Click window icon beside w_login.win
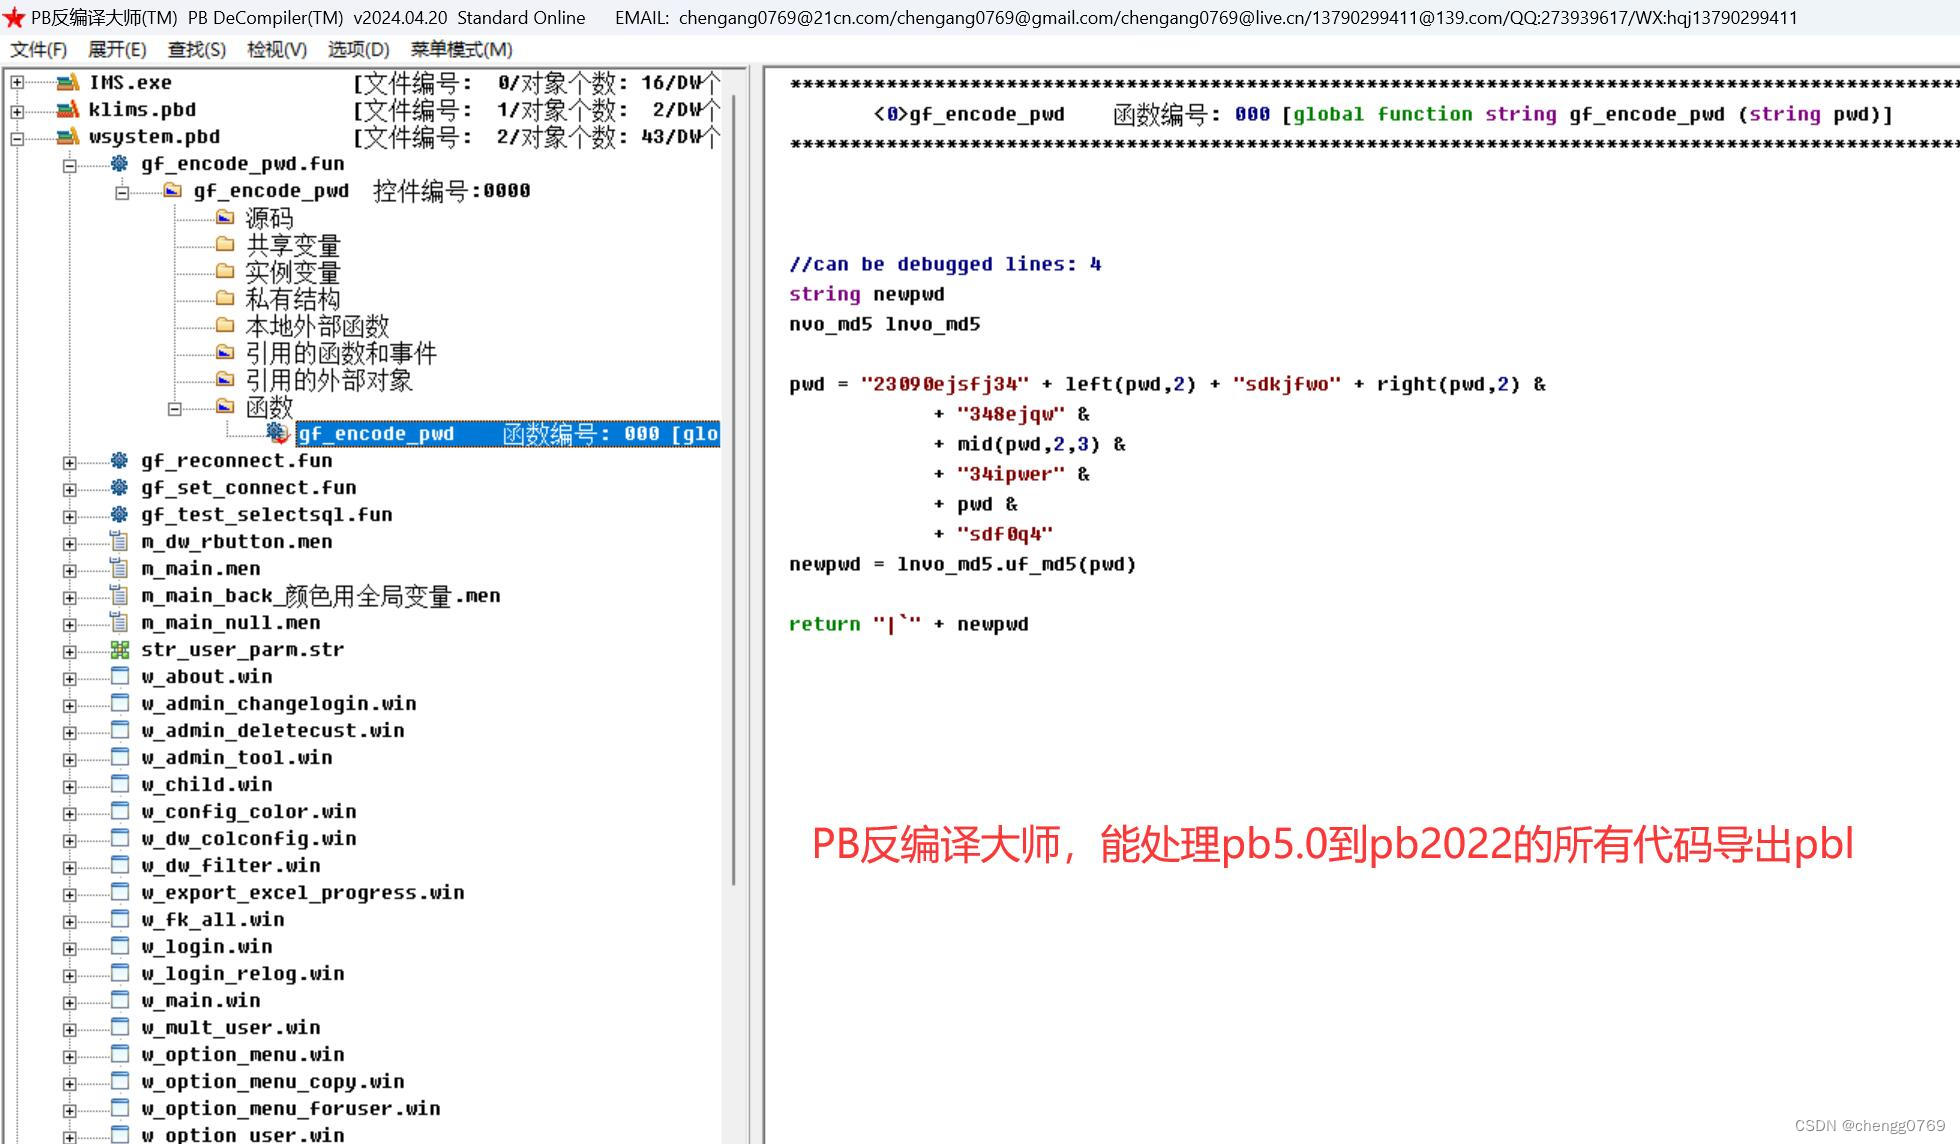 click(x=119, y=947)
